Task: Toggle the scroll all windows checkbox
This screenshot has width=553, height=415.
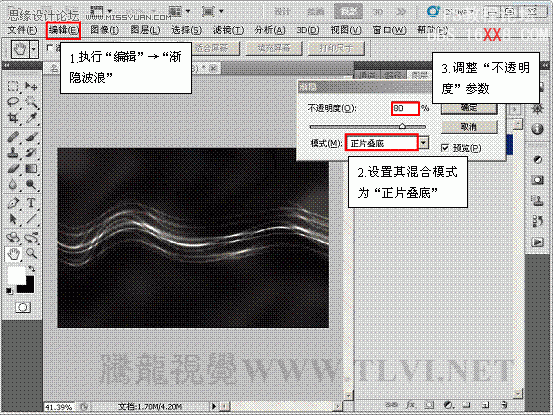Action: tap(50, 47)
